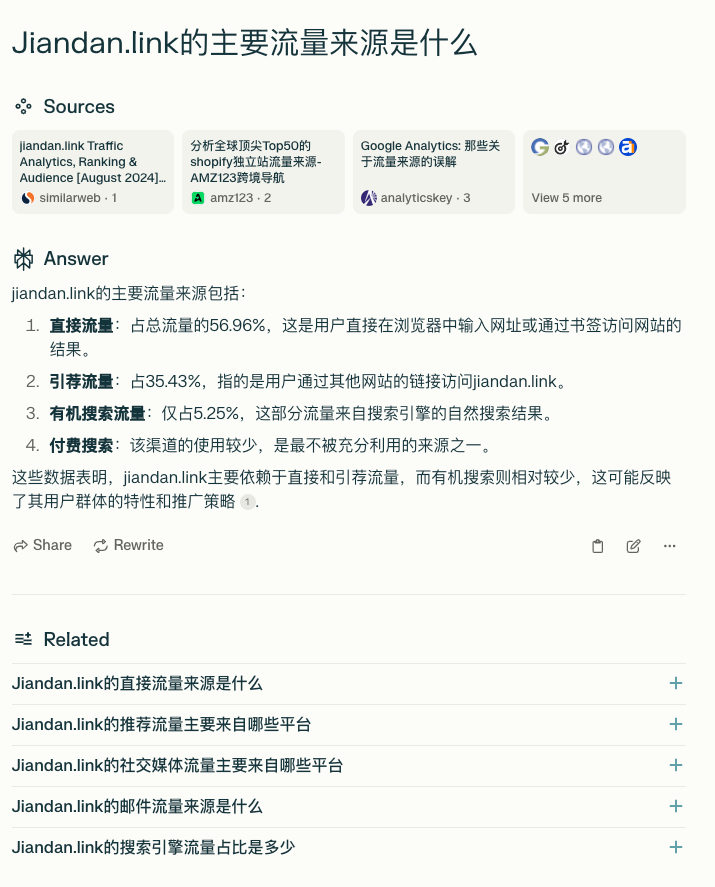Click bold text '有机搜索流量'
The height and width of the screenshot is (887, 715).
98,414
